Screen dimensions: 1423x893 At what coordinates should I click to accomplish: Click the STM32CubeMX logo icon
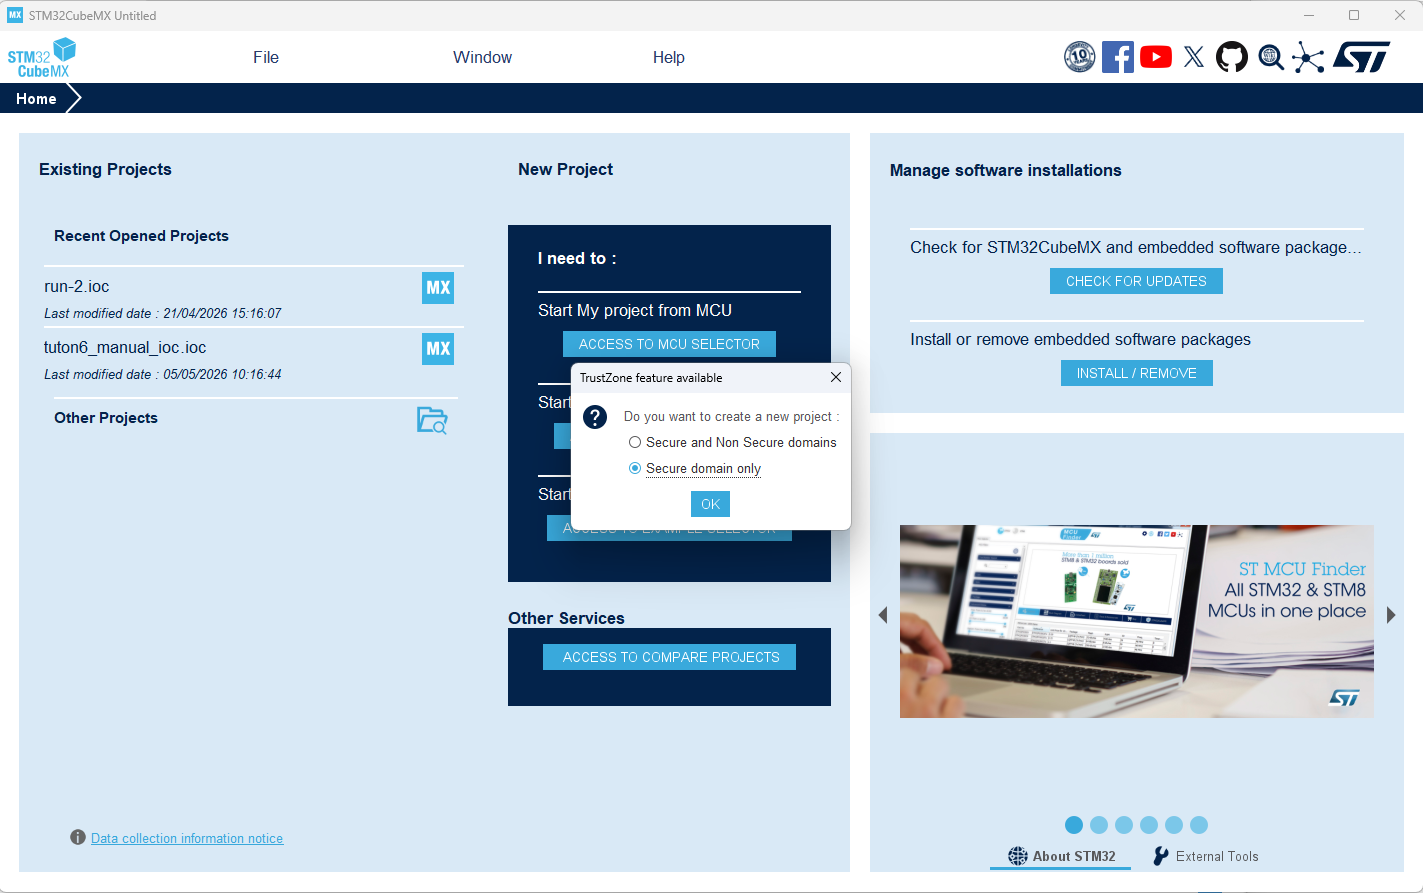(42, 58)
